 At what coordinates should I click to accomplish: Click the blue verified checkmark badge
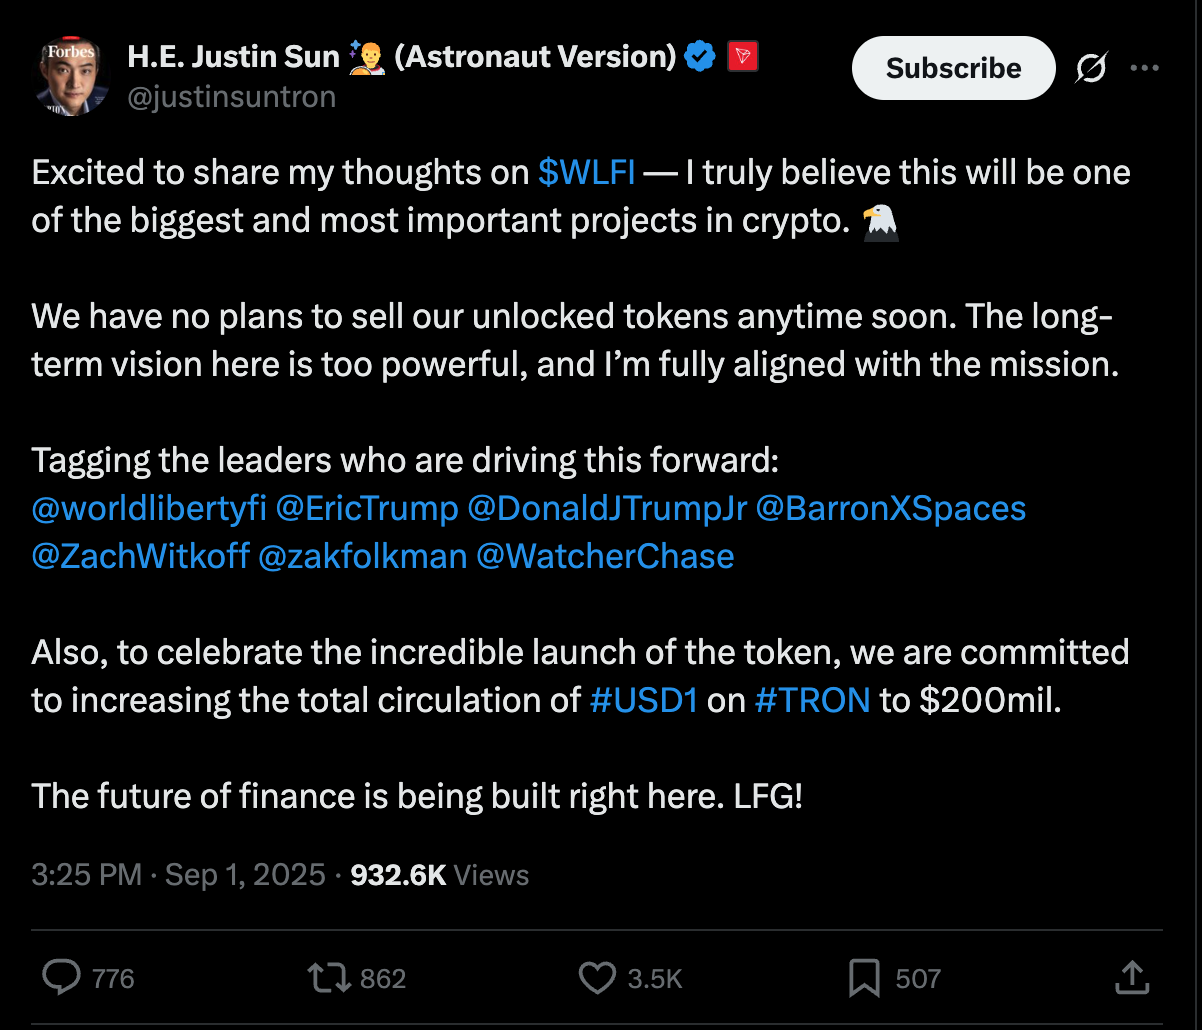[x=700, y=57]
